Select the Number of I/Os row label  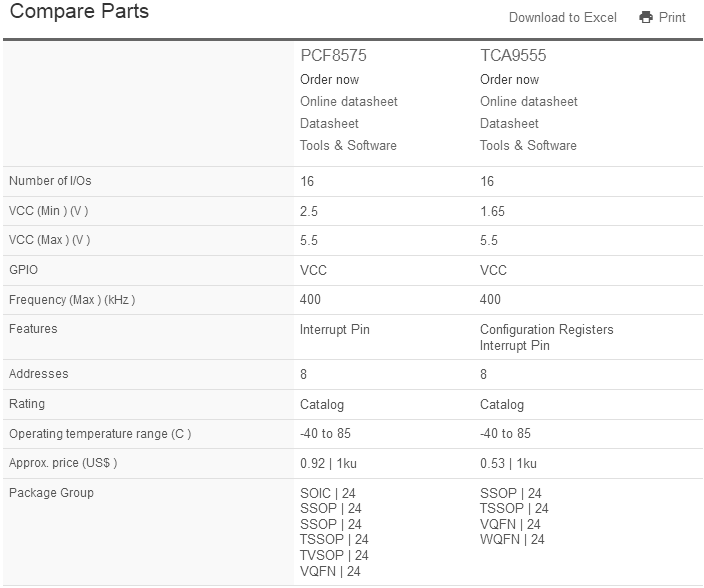(x=50, y=181)
